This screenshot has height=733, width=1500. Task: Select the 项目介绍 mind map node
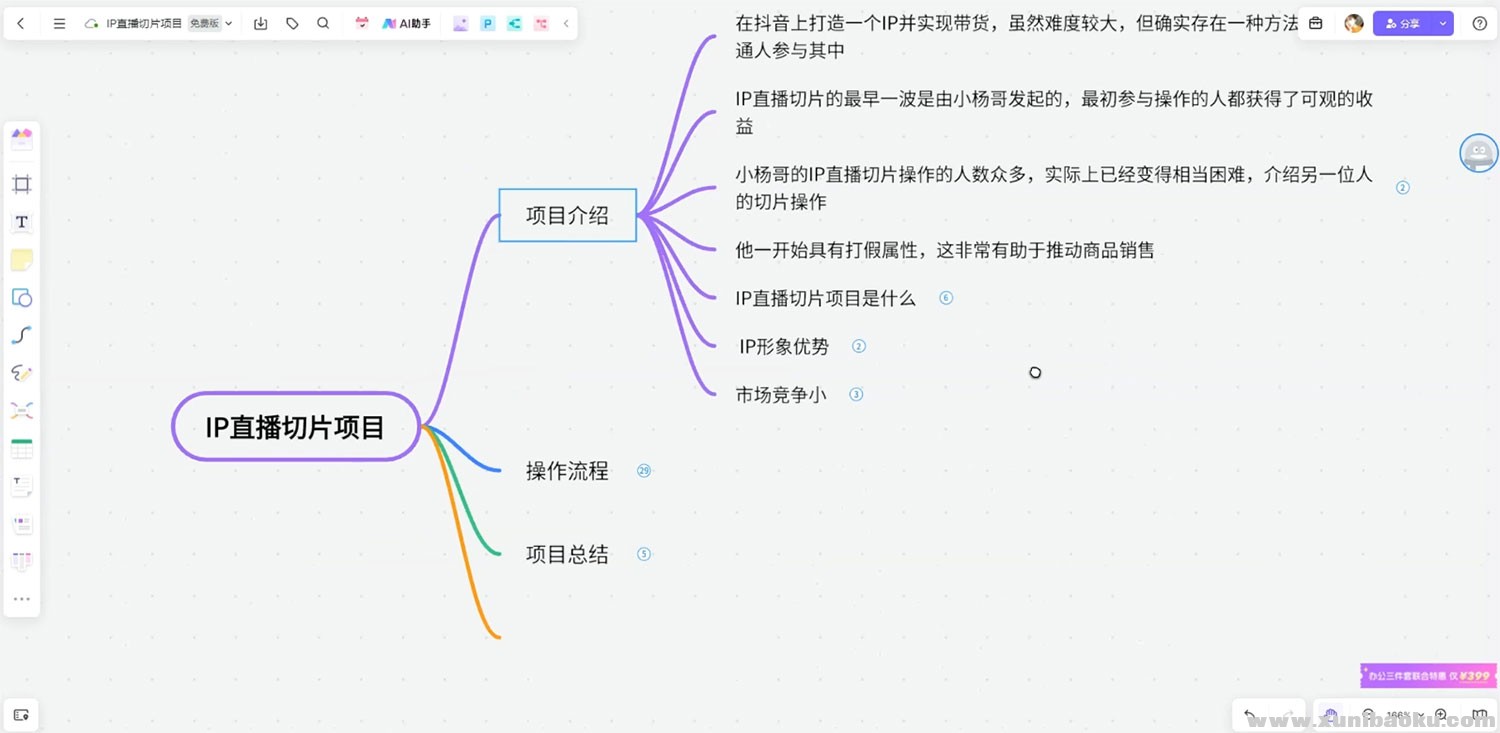567,215
